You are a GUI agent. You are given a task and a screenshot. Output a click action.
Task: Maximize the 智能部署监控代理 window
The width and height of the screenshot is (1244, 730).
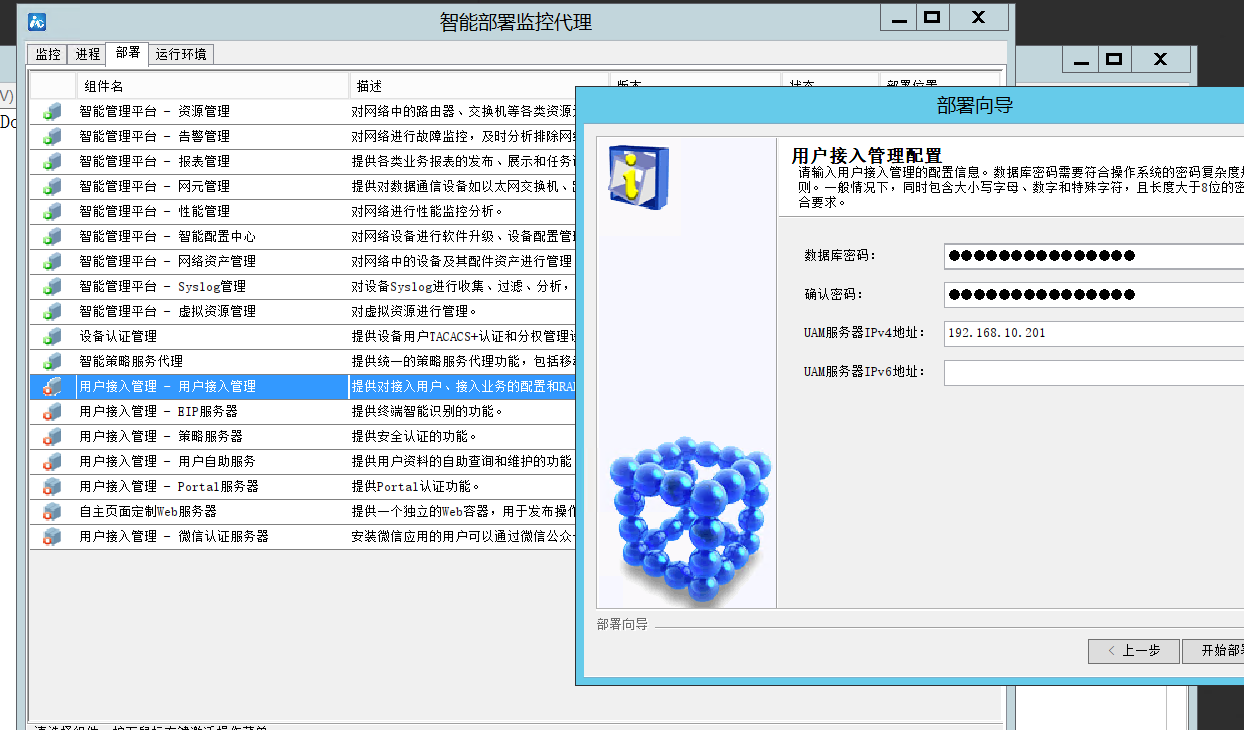point(932,17)
